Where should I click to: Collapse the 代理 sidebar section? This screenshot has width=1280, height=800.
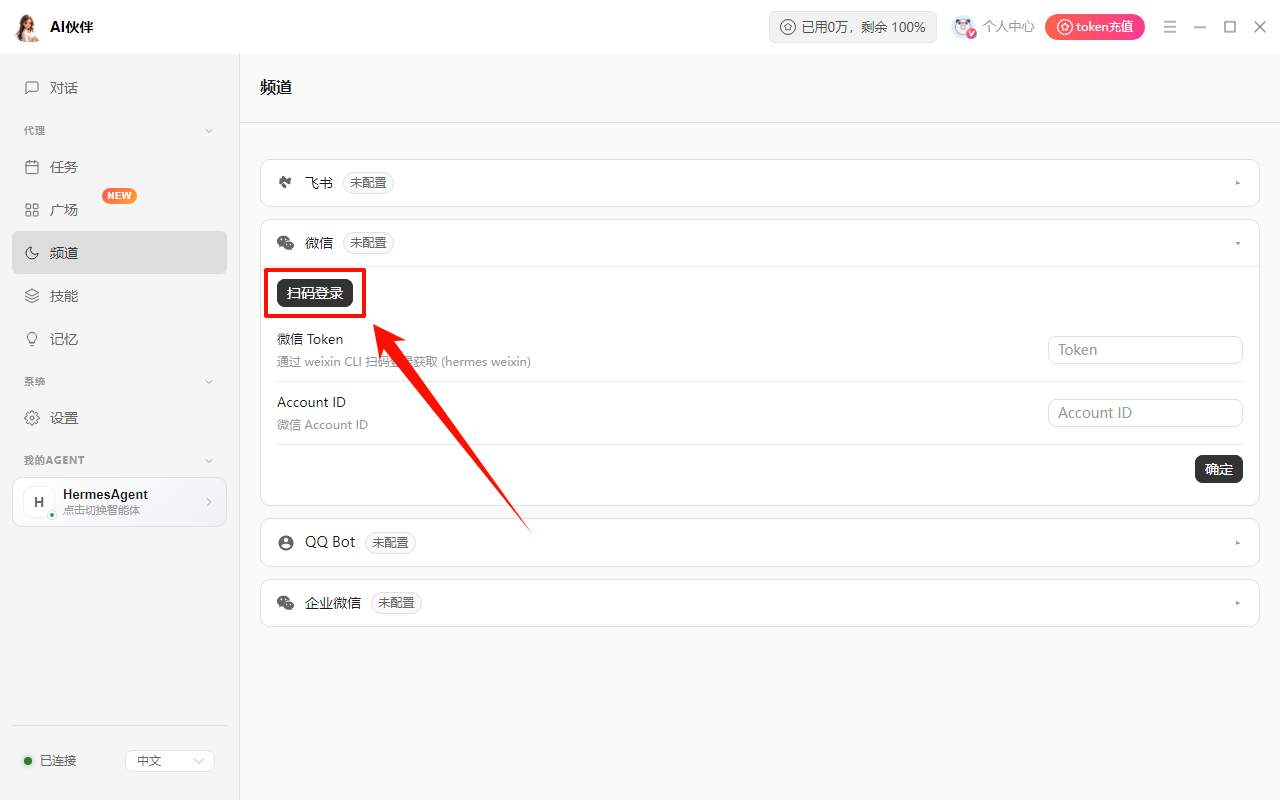[x=209, y=131]
